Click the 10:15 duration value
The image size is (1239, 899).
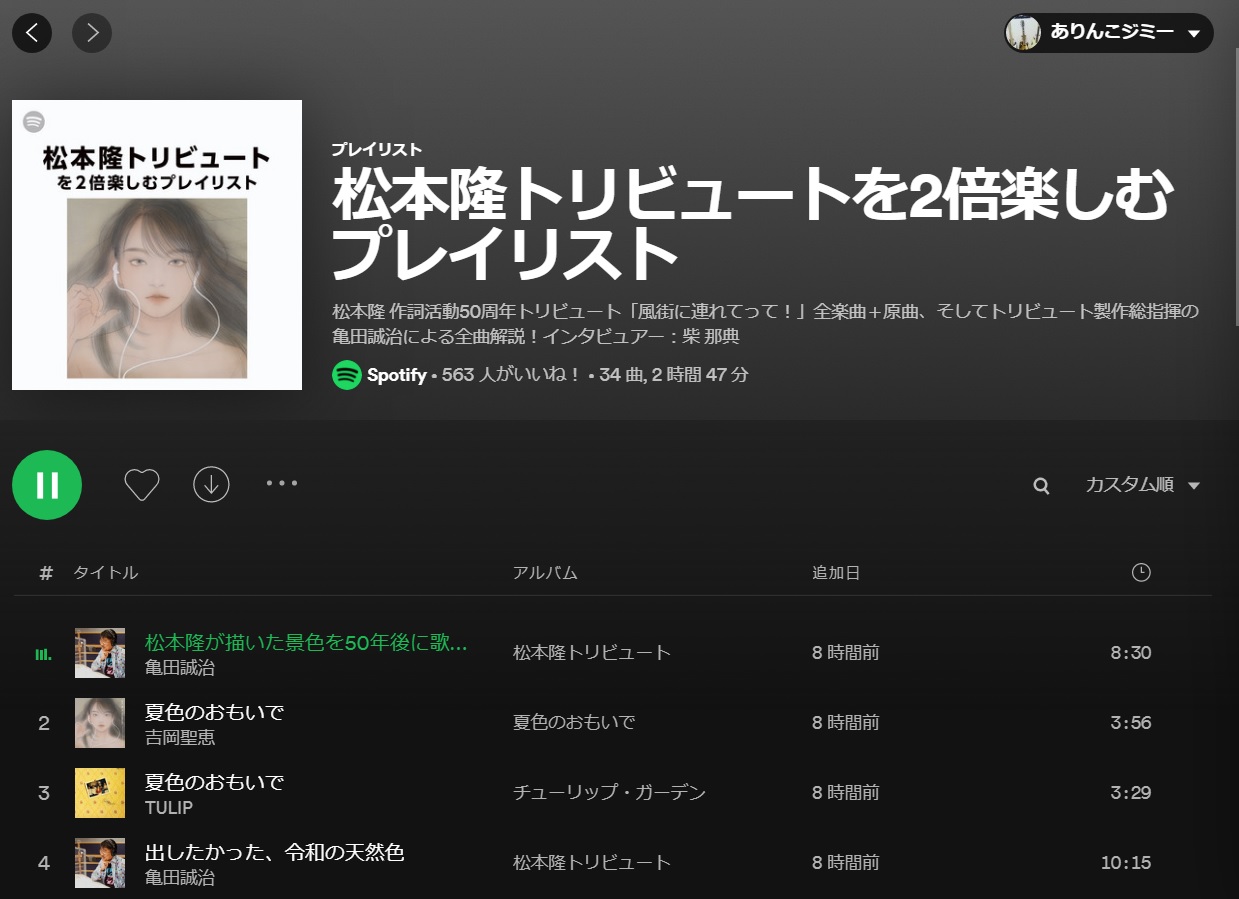[1126, 863]
